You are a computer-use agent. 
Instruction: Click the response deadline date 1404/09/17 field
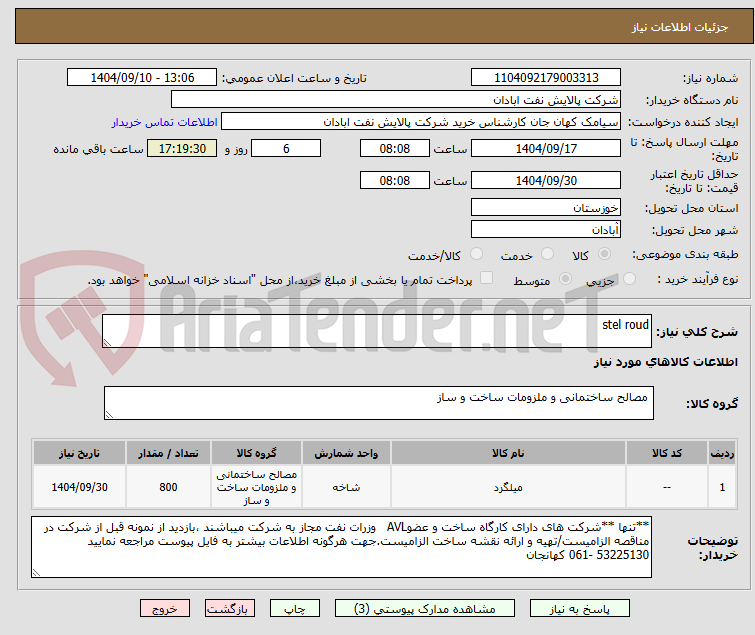pos(546,148)
